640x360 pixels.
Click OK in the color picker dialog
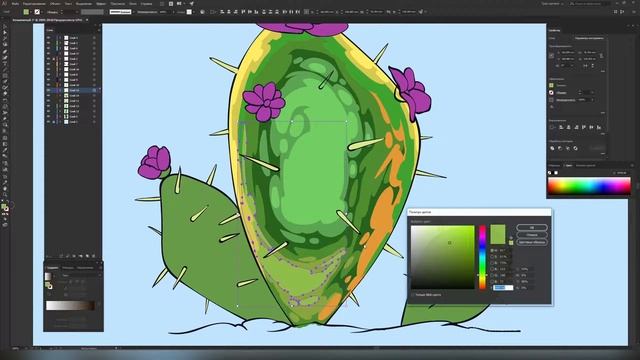(x=531, y=227)
